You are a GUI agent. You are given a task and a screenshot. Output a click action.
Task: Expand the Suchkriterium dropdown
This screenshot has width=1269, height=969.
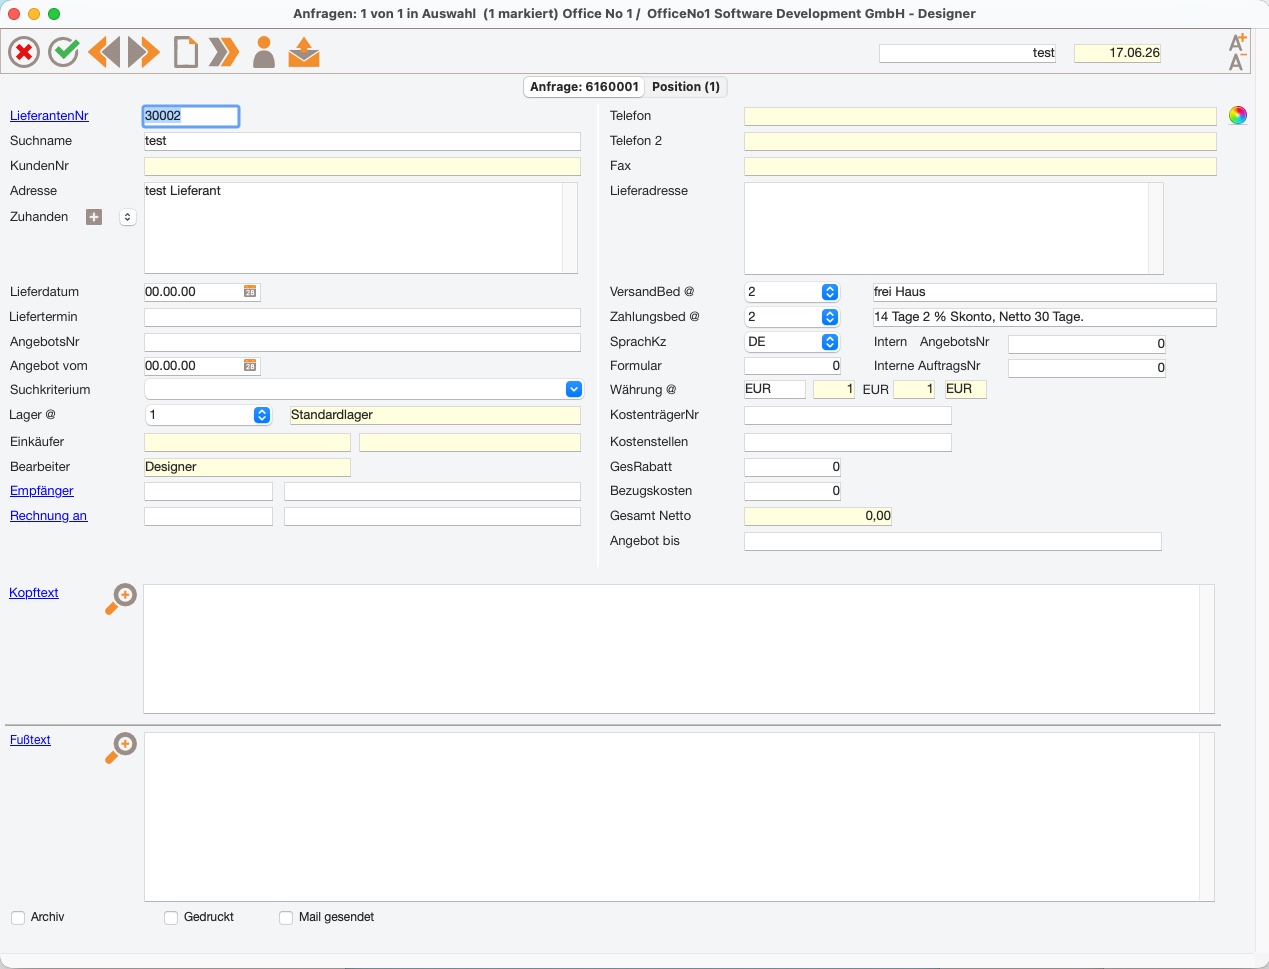(574, 390)
